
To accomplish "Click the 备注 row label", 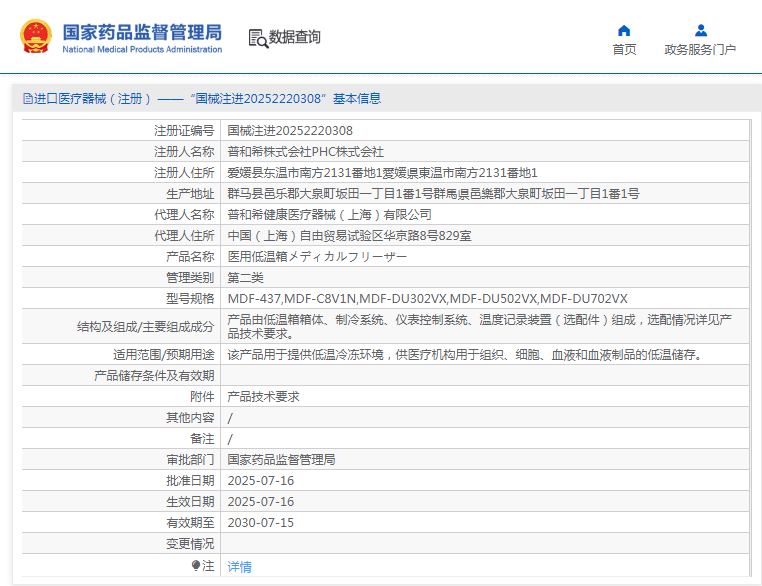I will 202,439.
